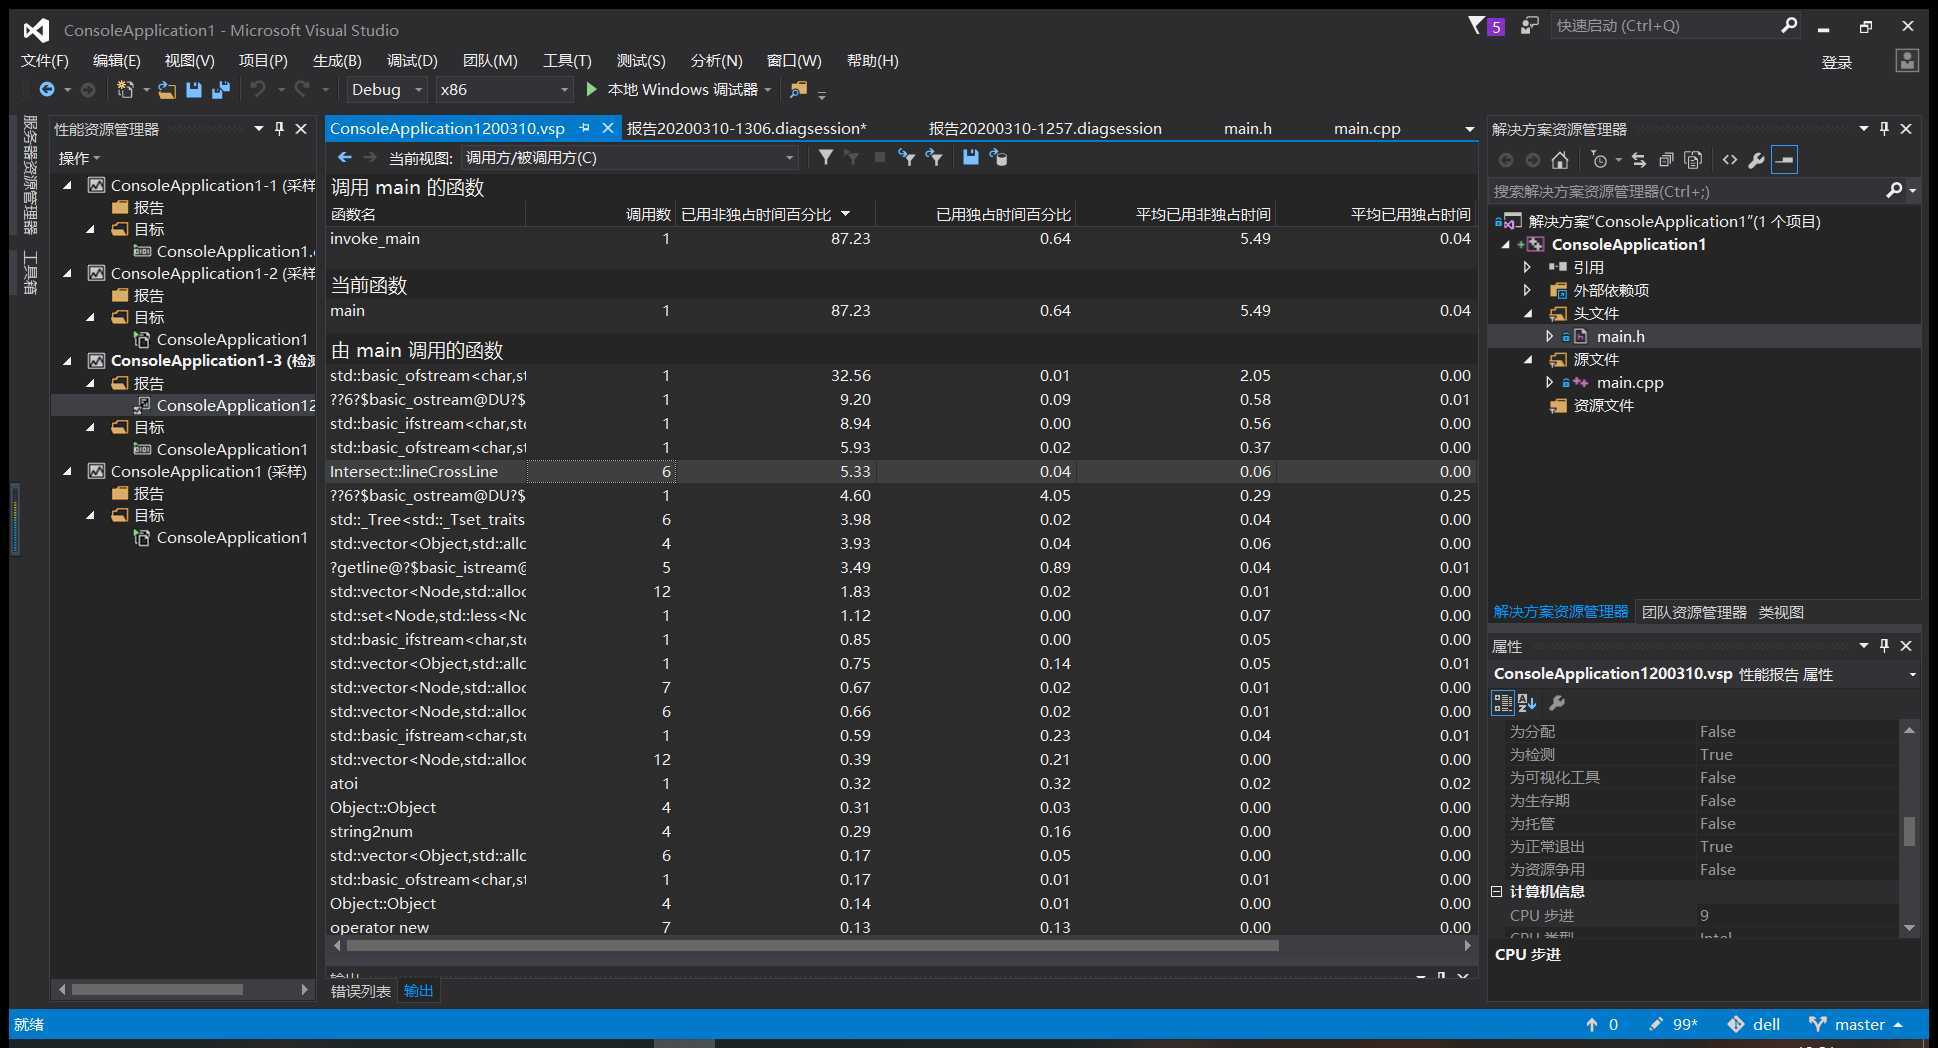Image resolution: width=1938 pixels, height=1048 pixels.
Task: Click the property pages wrench in Properties panel
Action: [1557, 703]
